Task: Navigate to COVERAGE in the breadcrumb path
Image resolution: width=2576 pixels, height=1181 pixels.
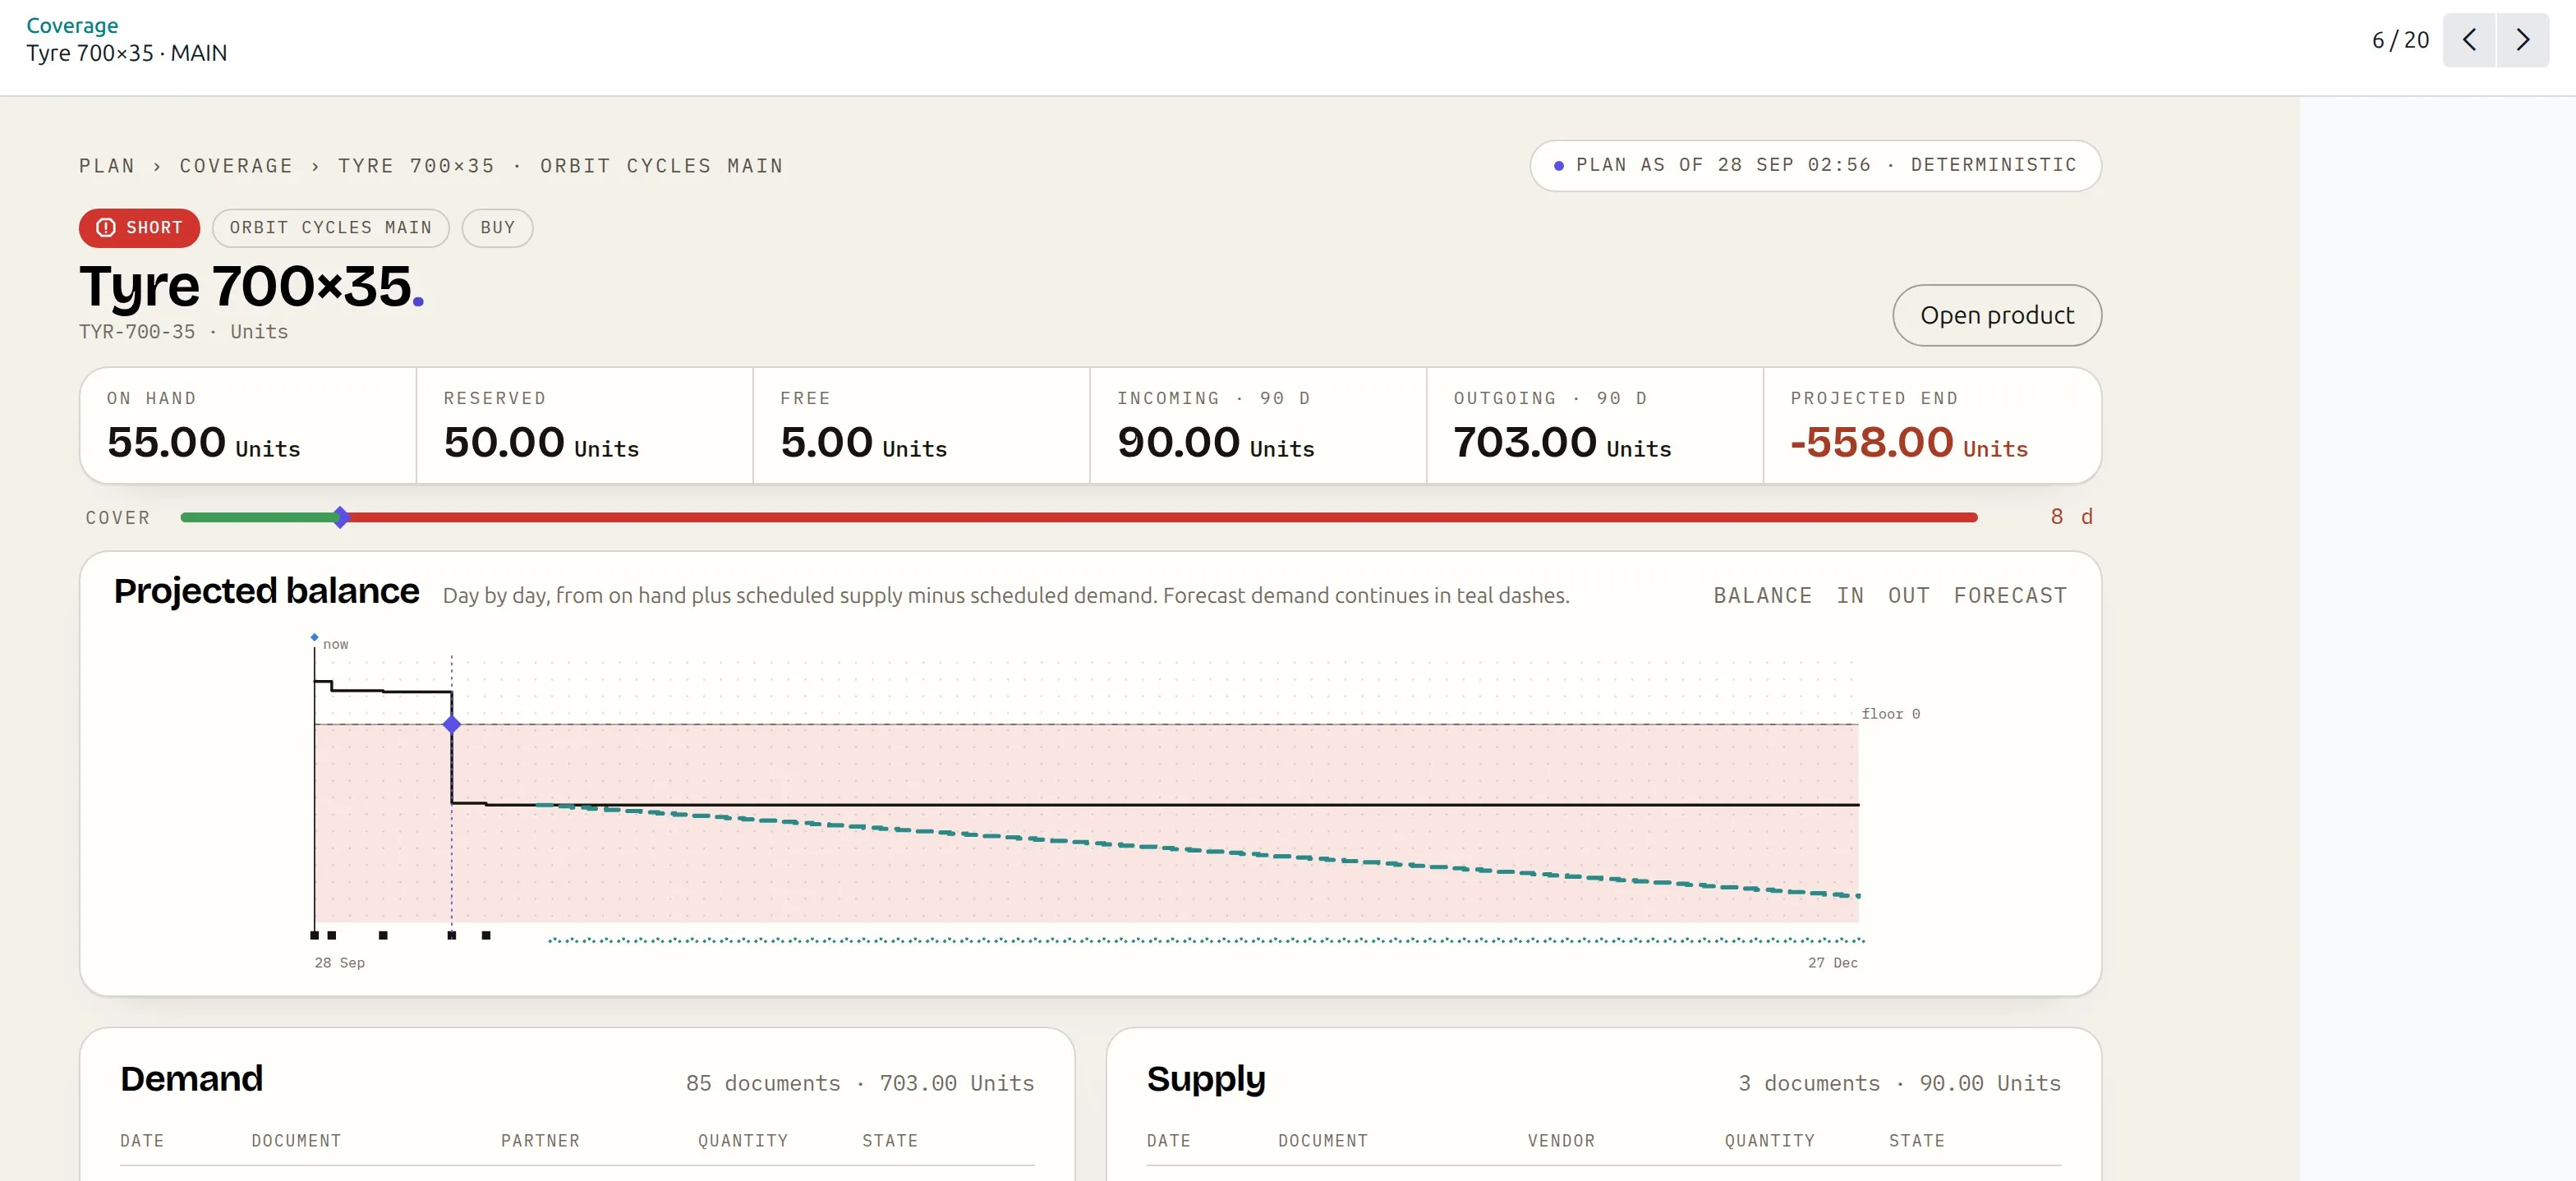Action: pyautogui.click(x=236, y=166)
